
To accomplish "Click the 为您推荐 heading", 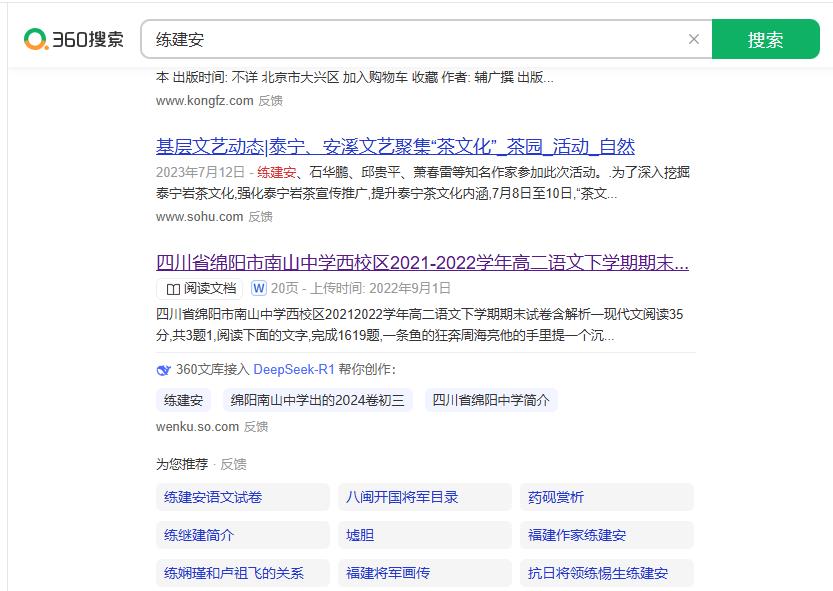I will 182,464.
